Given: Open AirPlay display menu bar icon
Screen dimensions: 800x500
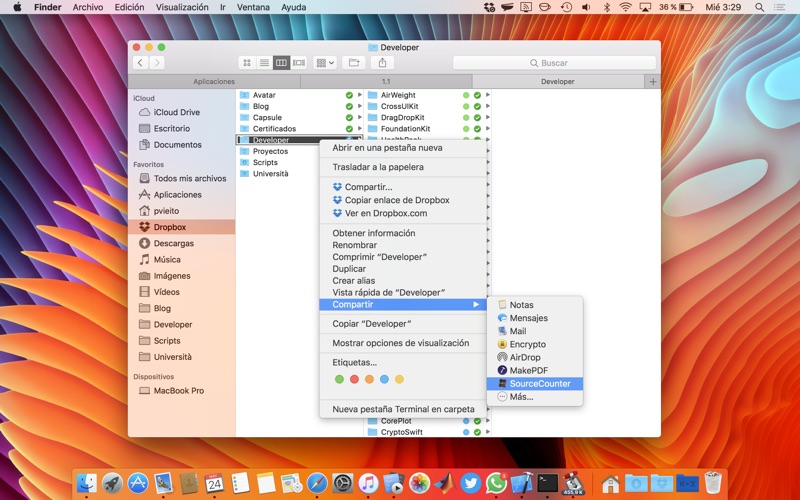Looking at the screenshot, I should (645, 7).
